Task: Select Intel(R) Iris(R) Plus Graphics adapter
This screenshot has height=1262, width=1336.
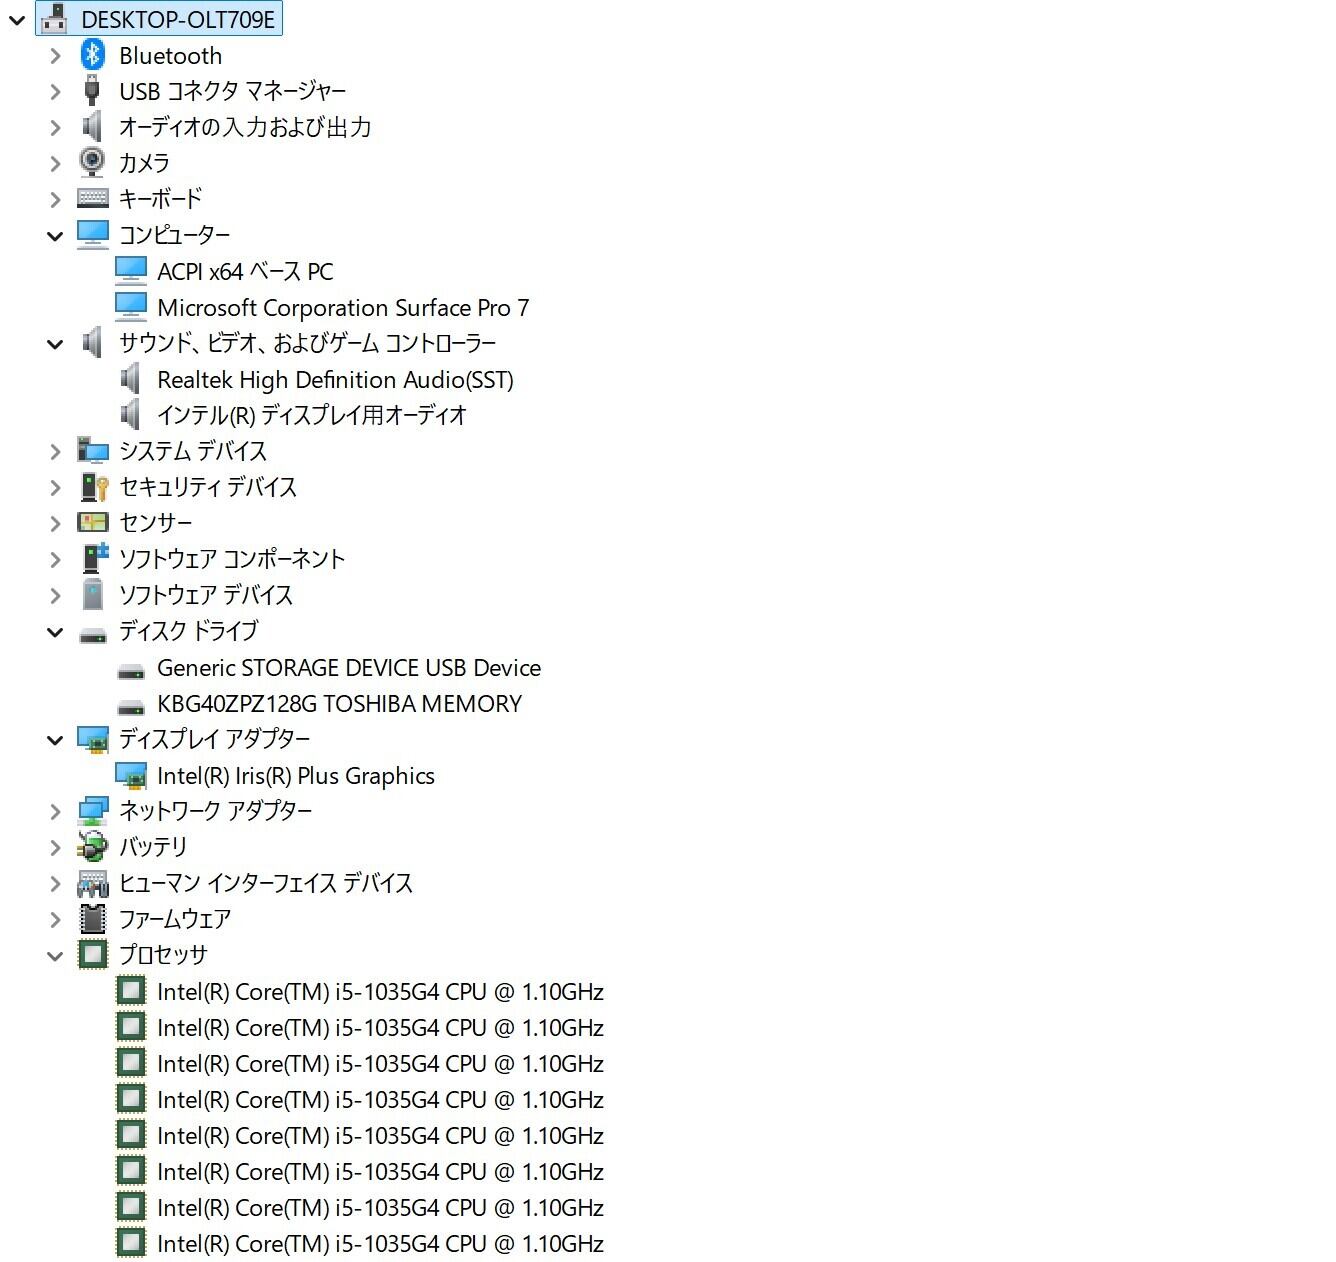Action: point(296,775)
